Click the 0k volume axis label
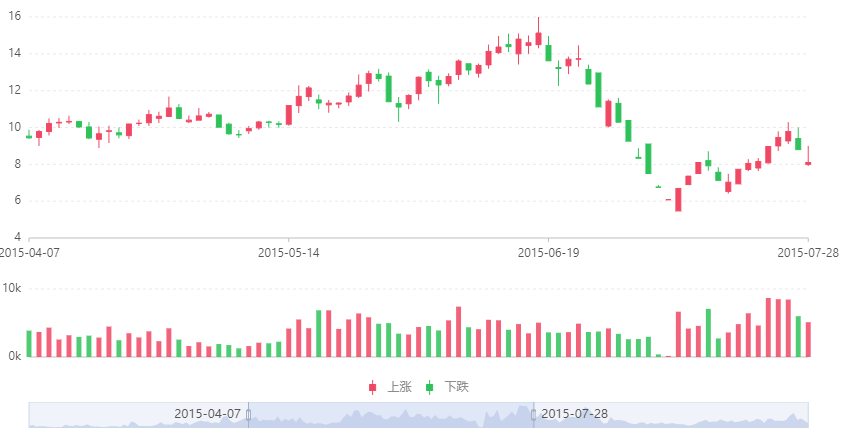This screenshot has width=853, height=438. pyautogui.click(x=14, y=356)
